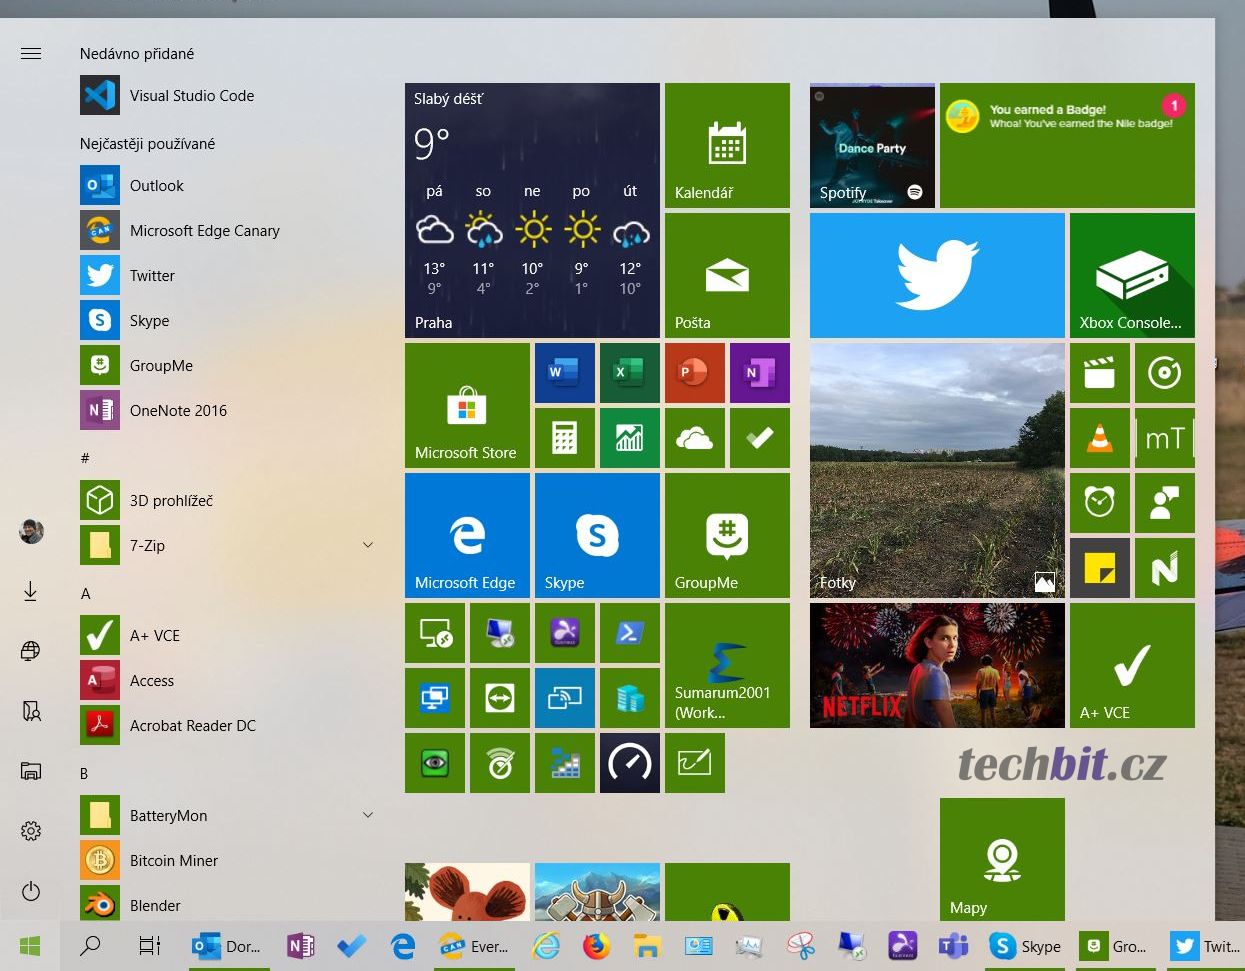
Task: Expand the BatteryMon folder chevron
Action: 368,815
